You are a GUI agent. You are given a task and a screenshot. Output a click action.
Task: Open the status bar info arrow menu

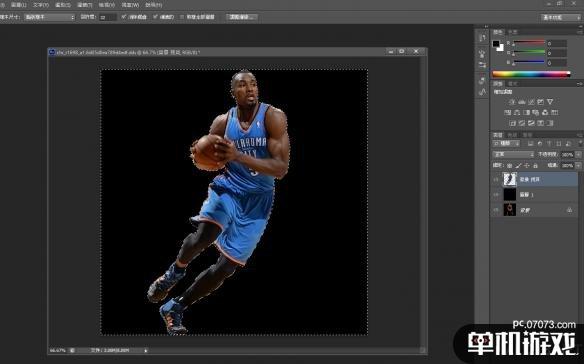pyautogui.click(x=146, y=351)
